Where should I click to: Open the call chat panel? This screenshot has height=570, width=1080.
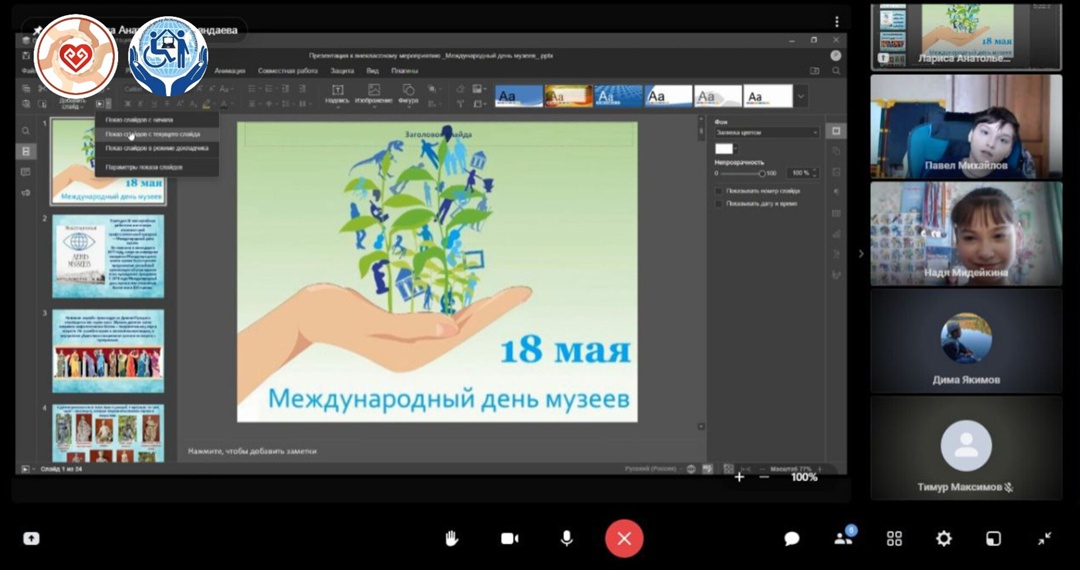click(792, 538)
